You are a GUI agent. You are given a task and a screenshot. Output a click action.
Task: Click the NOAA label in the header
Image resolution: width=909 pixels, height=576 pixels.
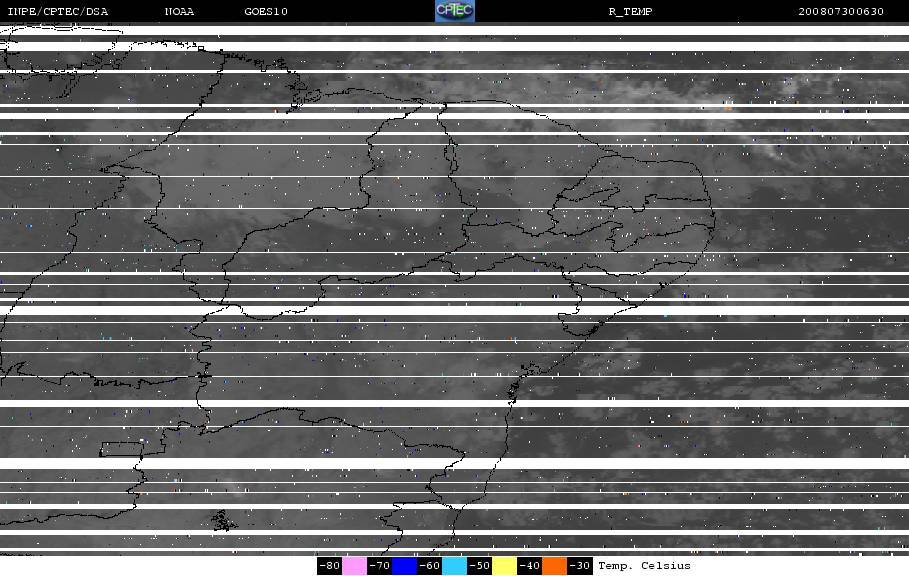pyautogui.click(x=179, y=11)
